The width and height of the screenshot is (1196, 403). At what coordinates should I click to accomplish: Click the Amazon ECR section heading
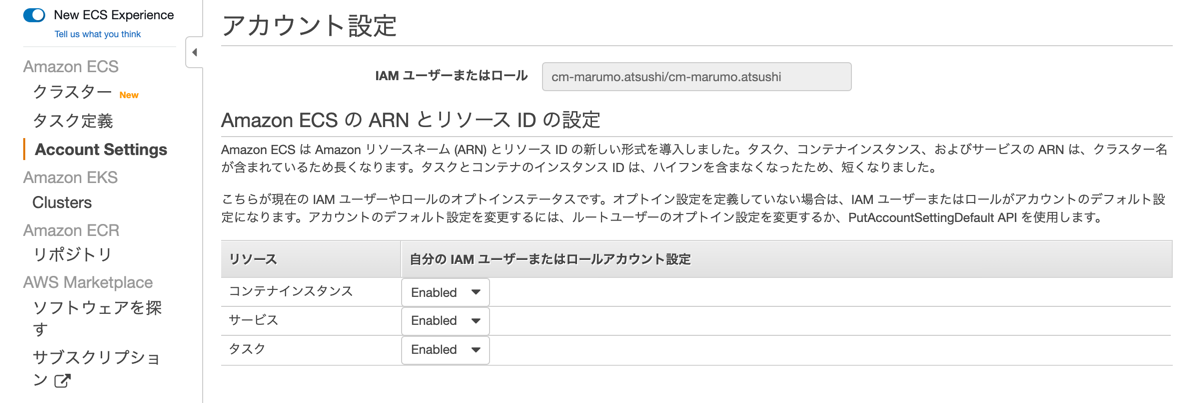[71, 230]
